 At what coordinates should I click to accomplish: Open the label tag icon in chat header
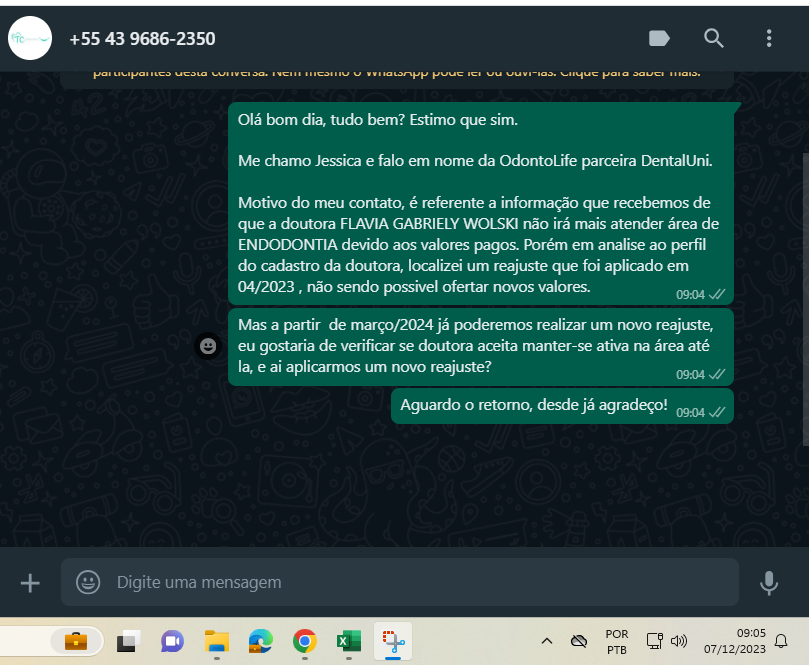(659, 38)
